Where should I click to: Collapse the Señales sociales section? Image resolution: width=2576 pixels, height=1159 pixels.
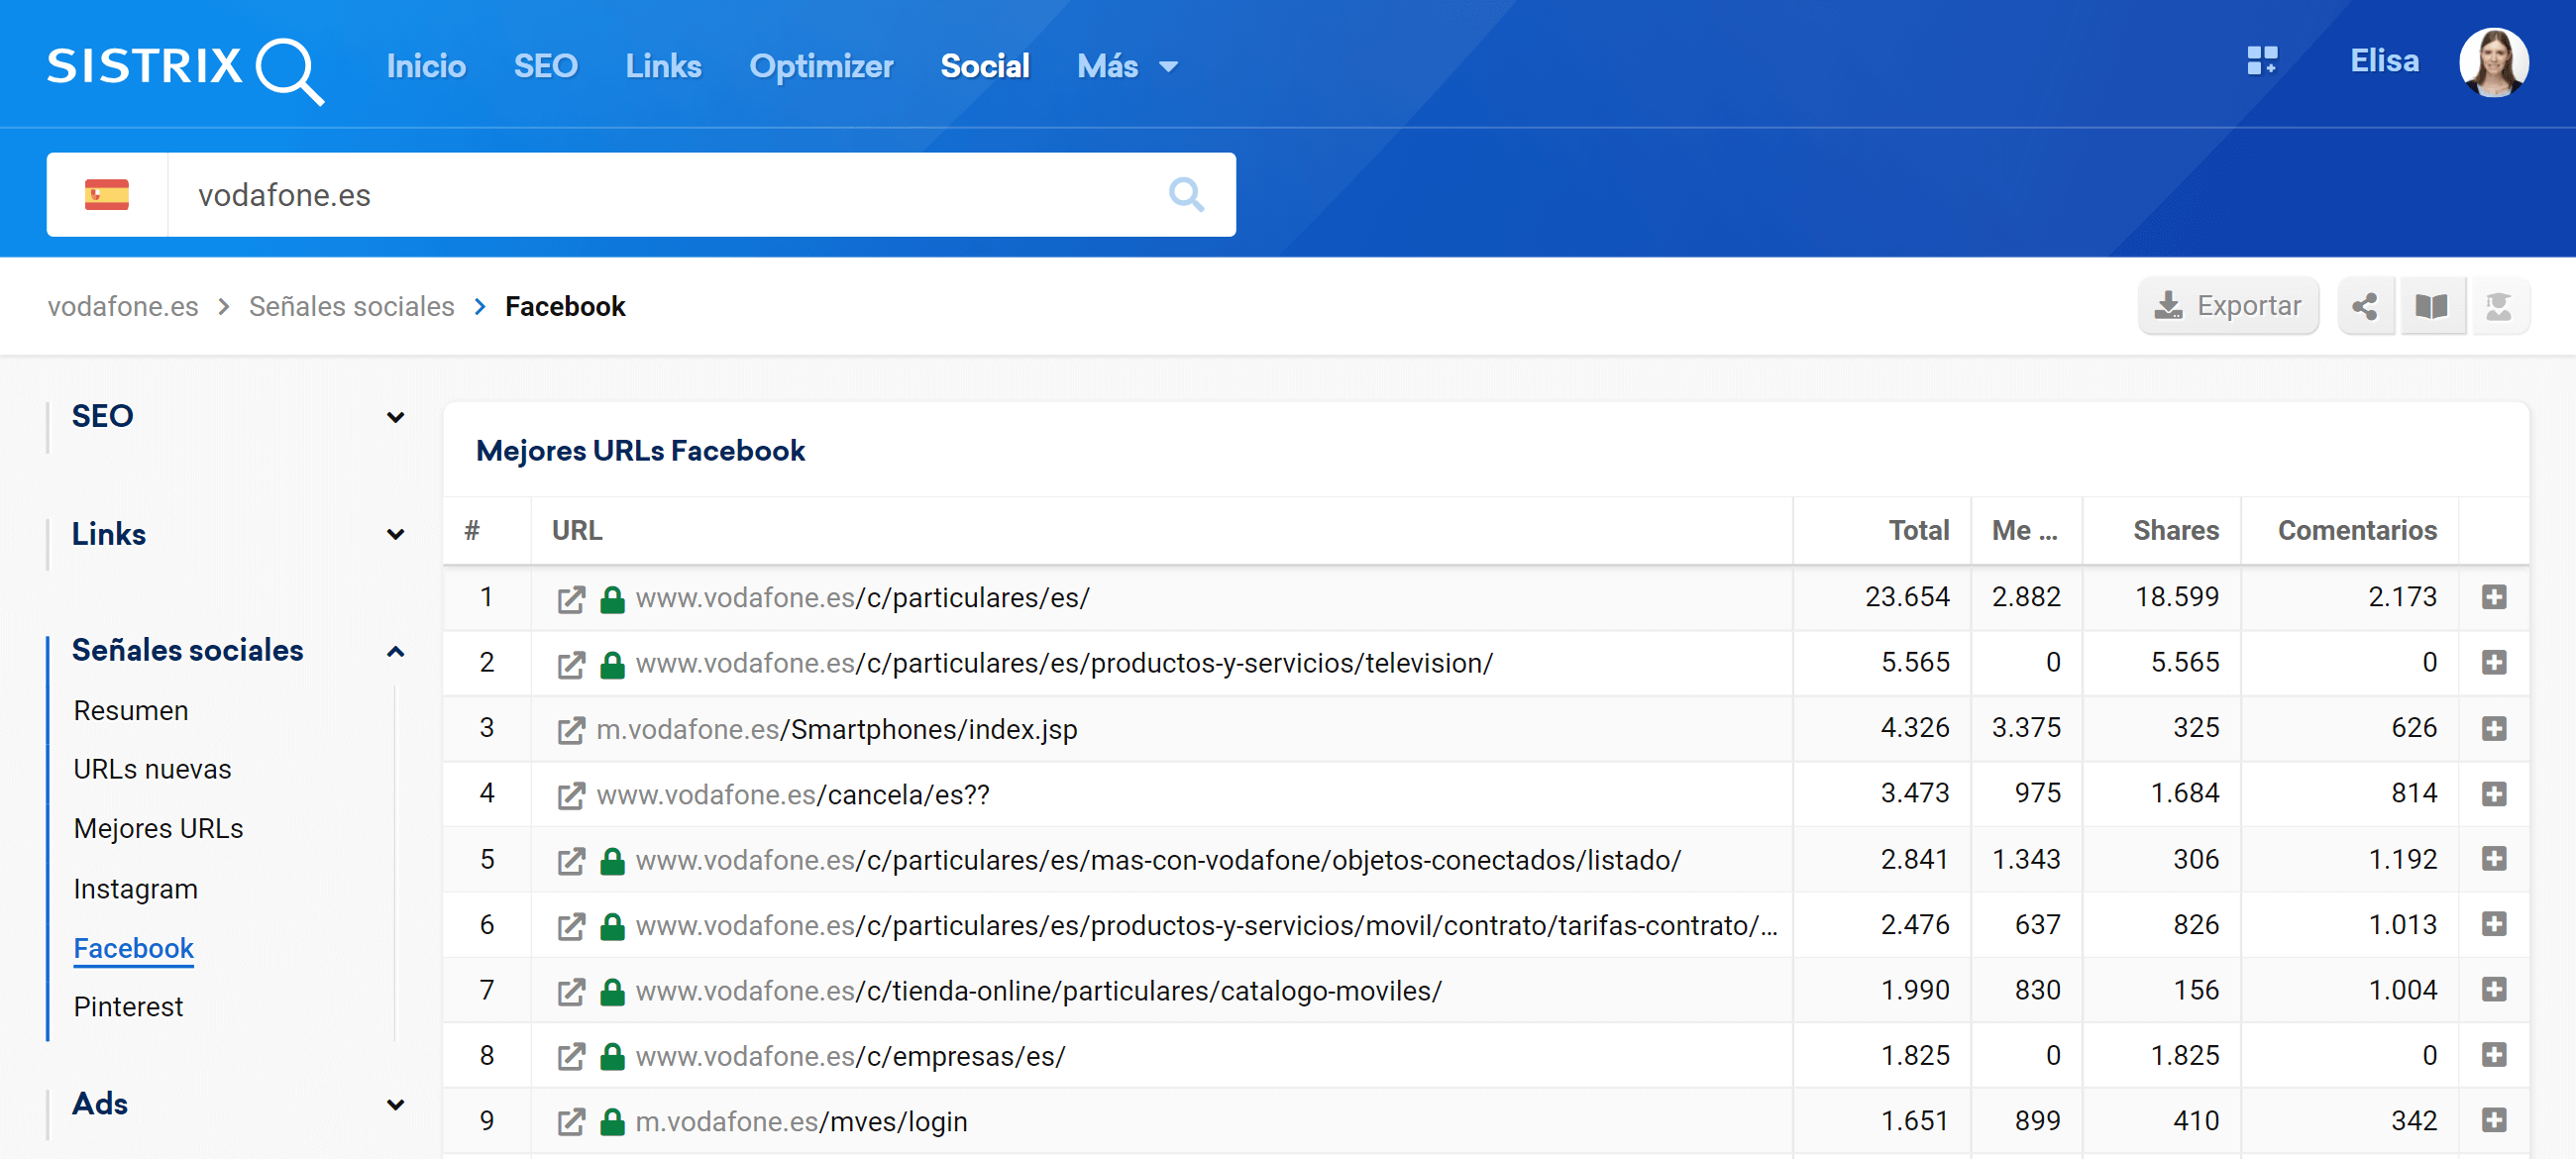click(395, 651)
